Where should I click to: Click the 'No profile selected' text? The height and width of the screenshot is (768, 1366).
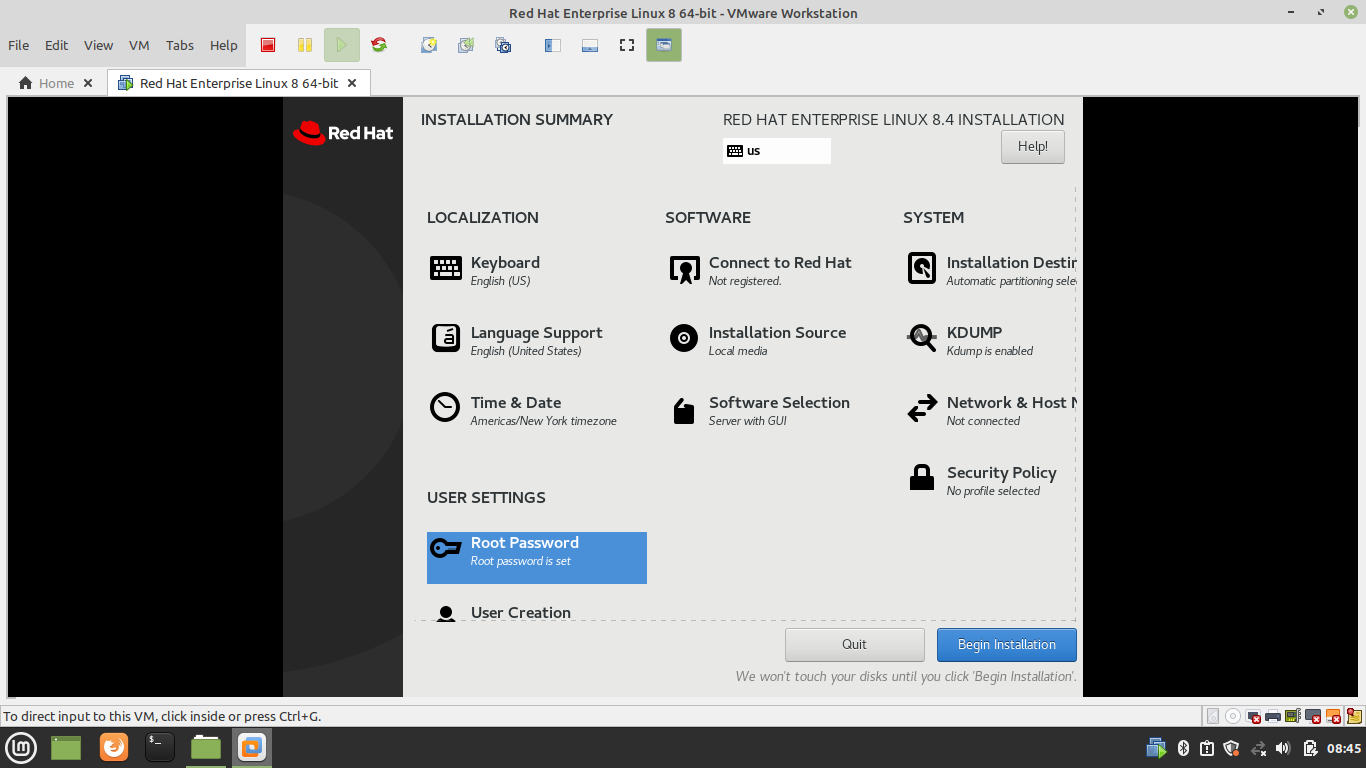[x=994, y=491]
